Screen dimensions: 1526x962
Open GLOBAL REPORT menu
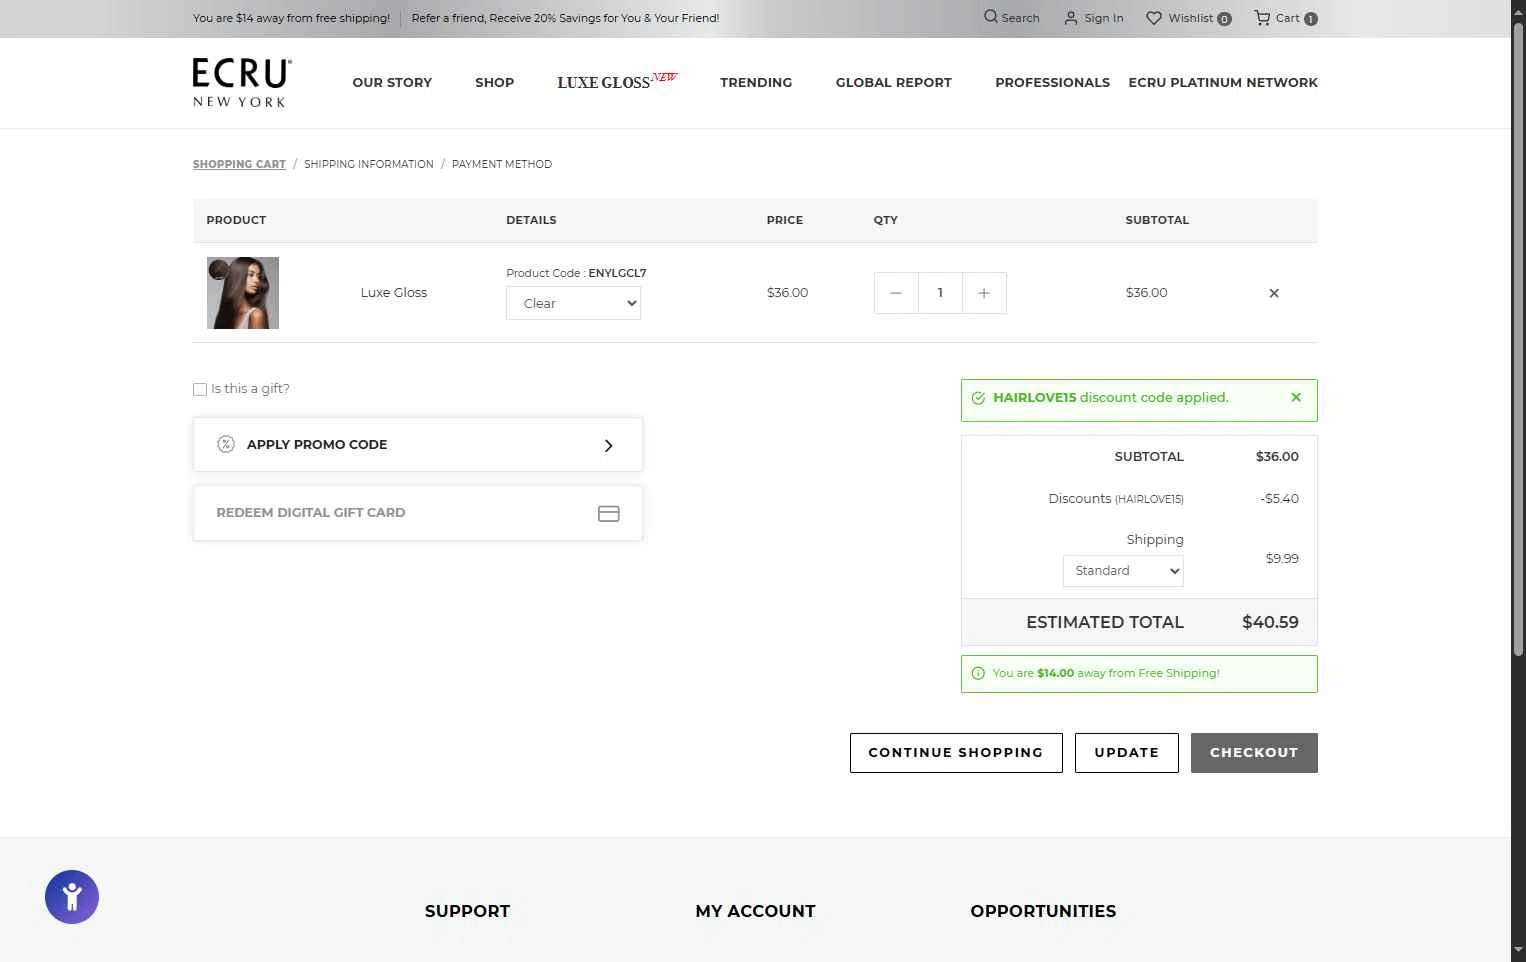pos(894,82)
